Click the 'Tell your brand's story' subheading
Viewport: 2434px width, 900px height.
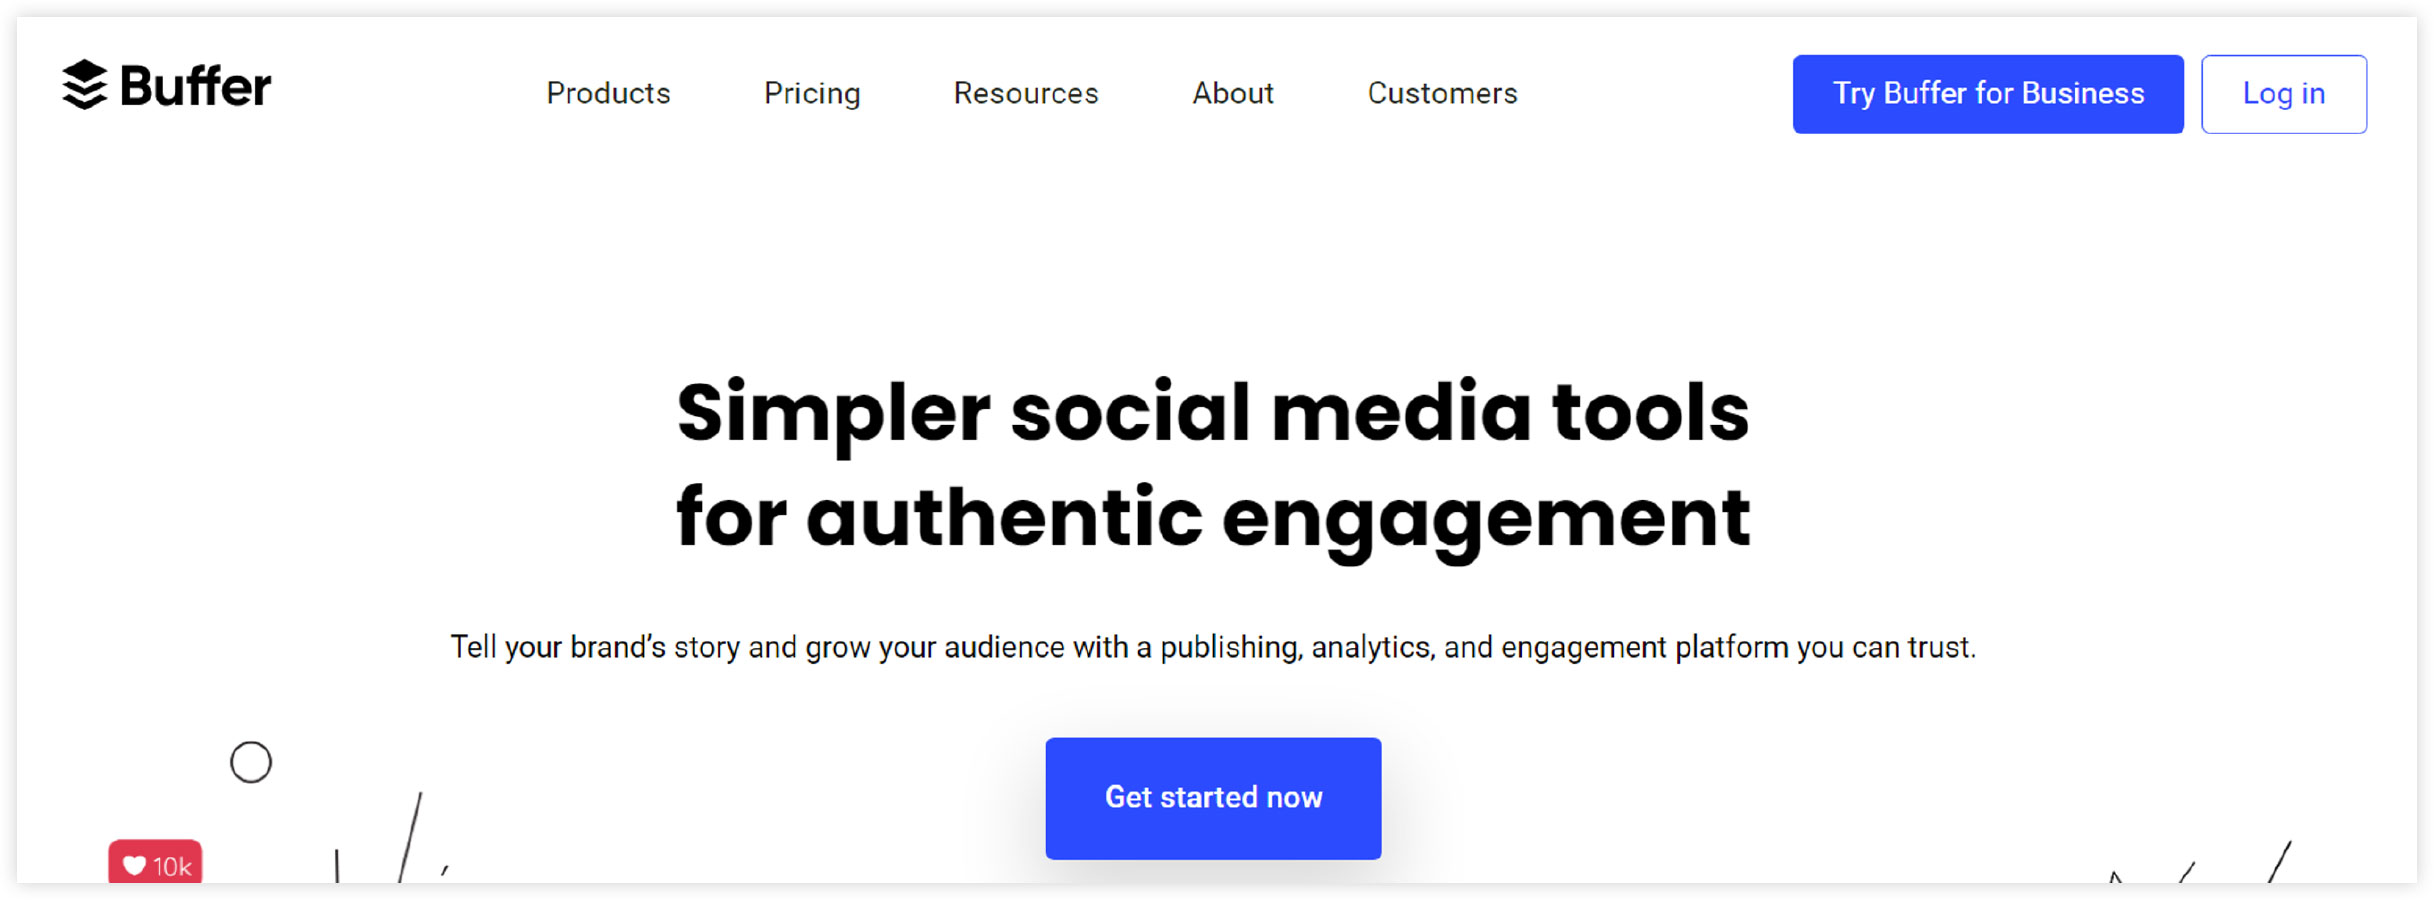(1213, 647)
